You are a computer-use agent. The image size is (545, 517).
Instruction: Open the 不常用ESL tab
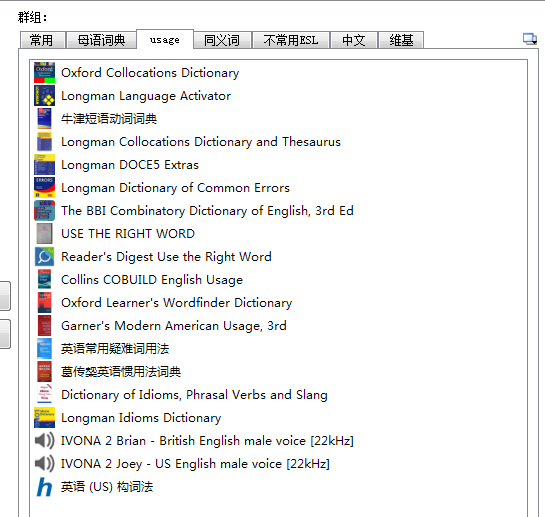[291, 40]
